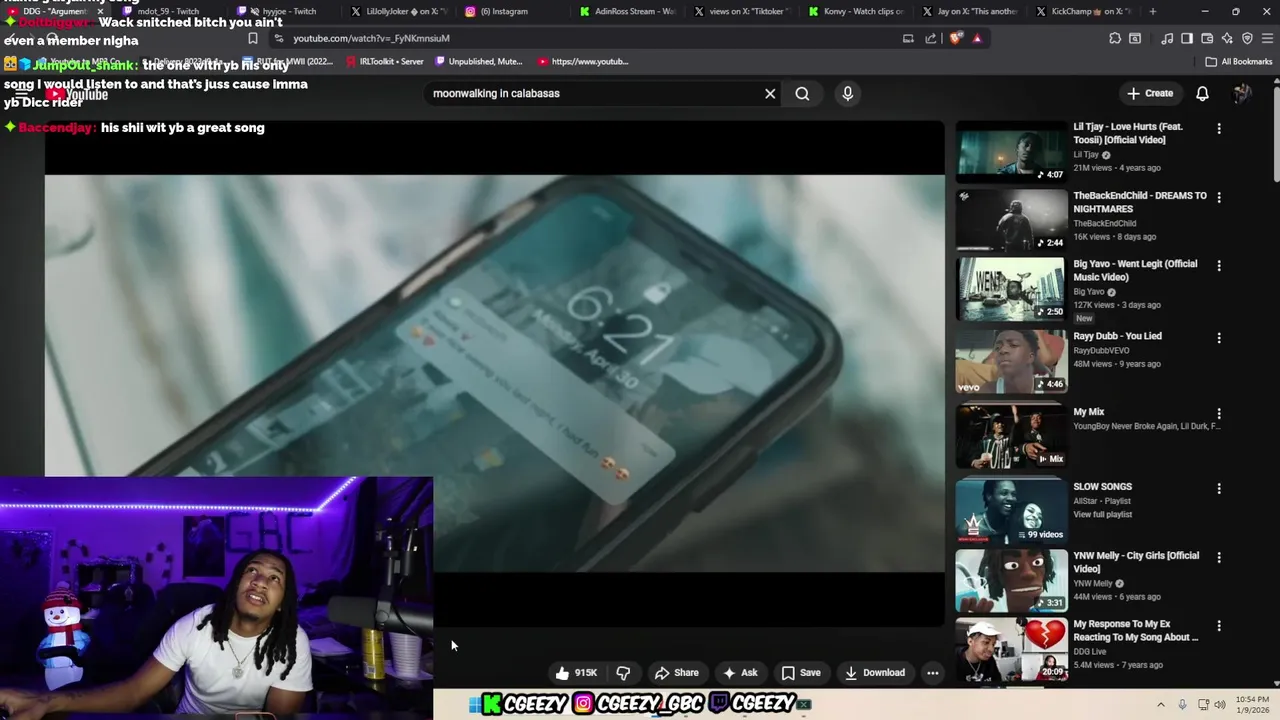Screen dimensions: 1280x720
Task: Play Rayy Dubb - You Lied video
Action: click(x=1011, y=361)
